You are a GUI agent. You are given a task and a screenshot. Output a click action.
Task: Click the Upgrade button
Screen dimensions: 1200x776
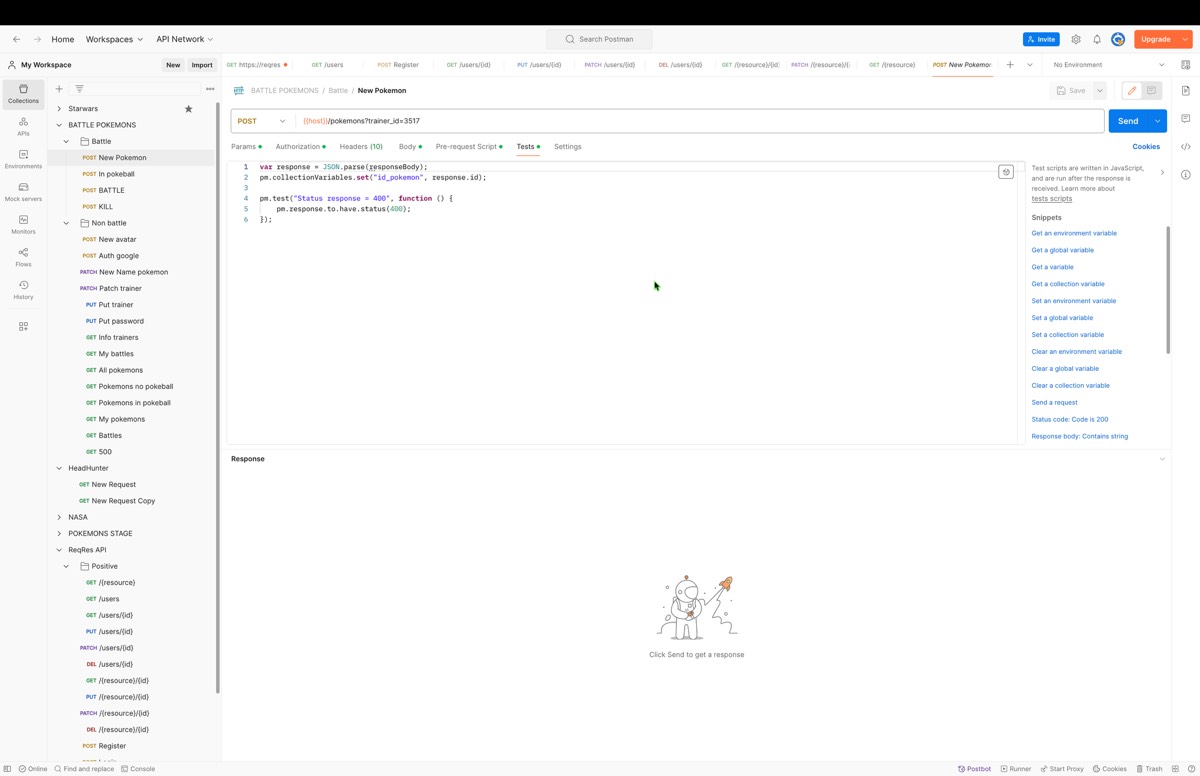pos(1156,39)
